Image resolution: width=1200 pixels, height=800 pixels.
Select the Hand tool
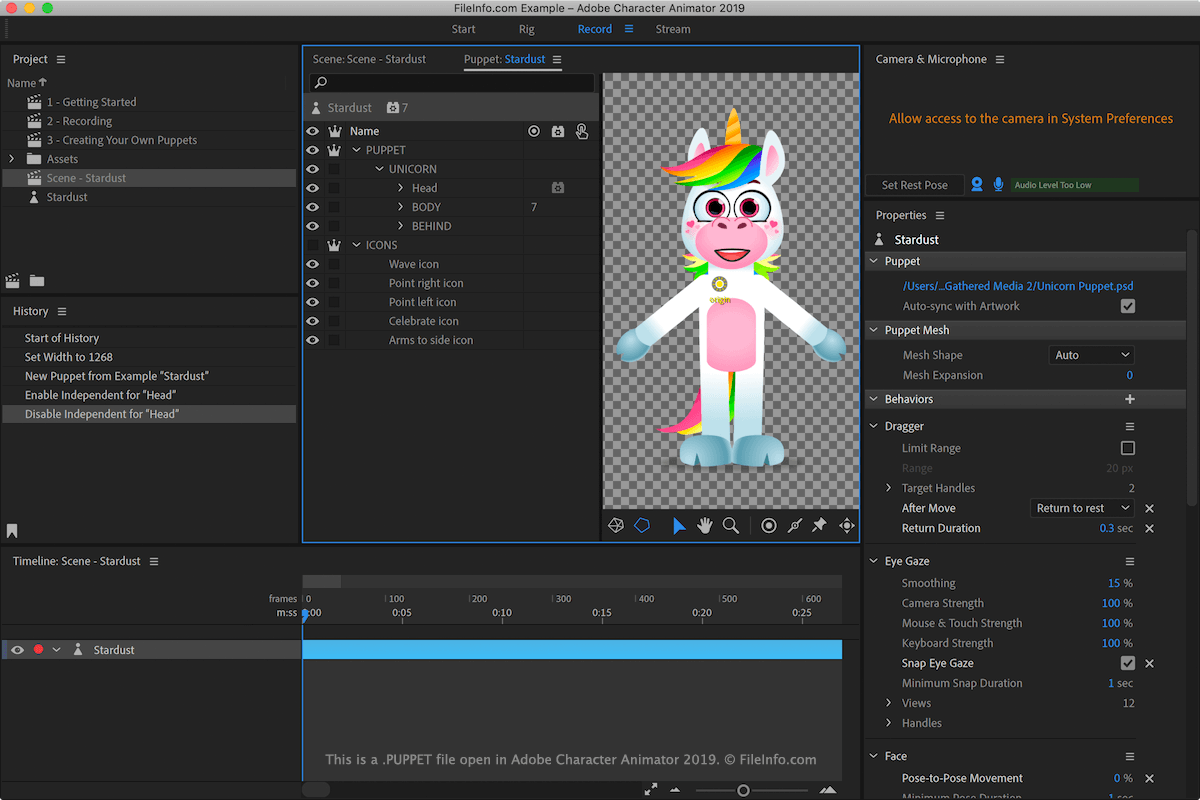click(705, 525)
